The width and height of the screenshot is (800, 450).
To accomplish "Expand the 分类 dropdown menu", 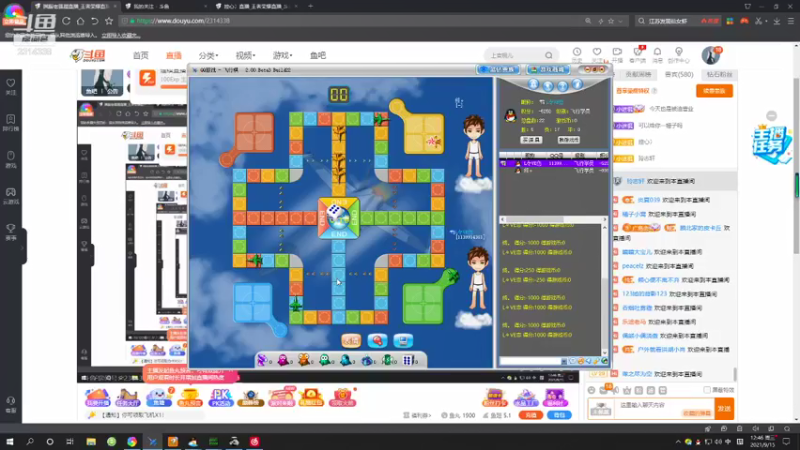I will pyautogui.click(x=208, y=55).
